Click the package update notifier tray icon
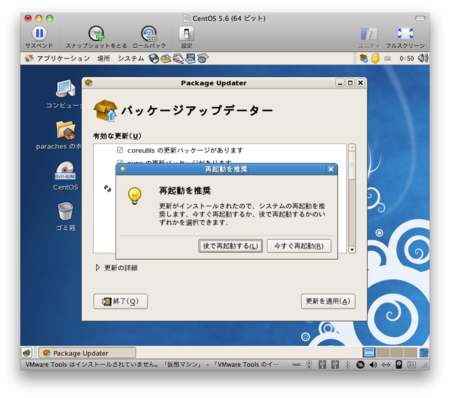 (x=363, y=59)
